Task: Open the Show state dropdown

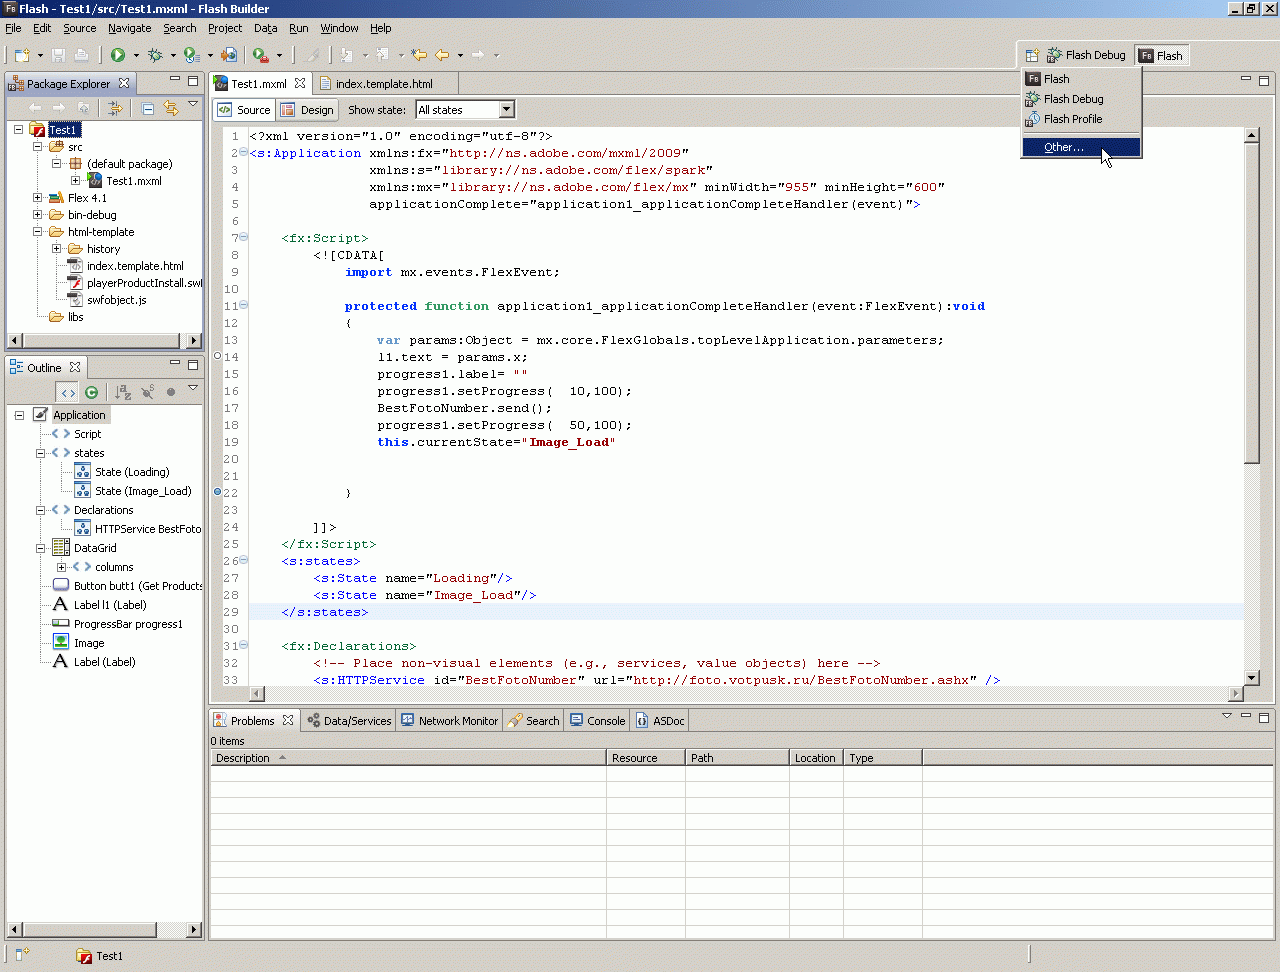Action: tap(506, 110)
